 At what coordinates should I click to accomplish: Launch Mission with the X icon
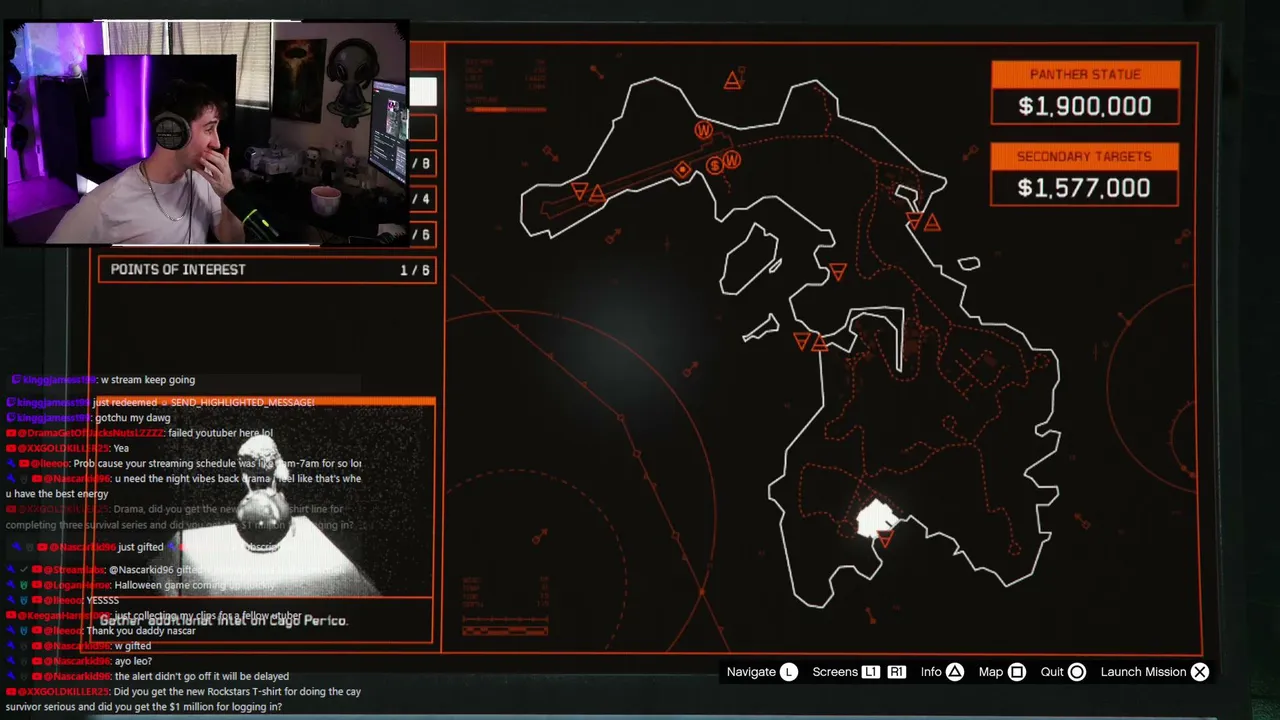tap(1200, 672)
